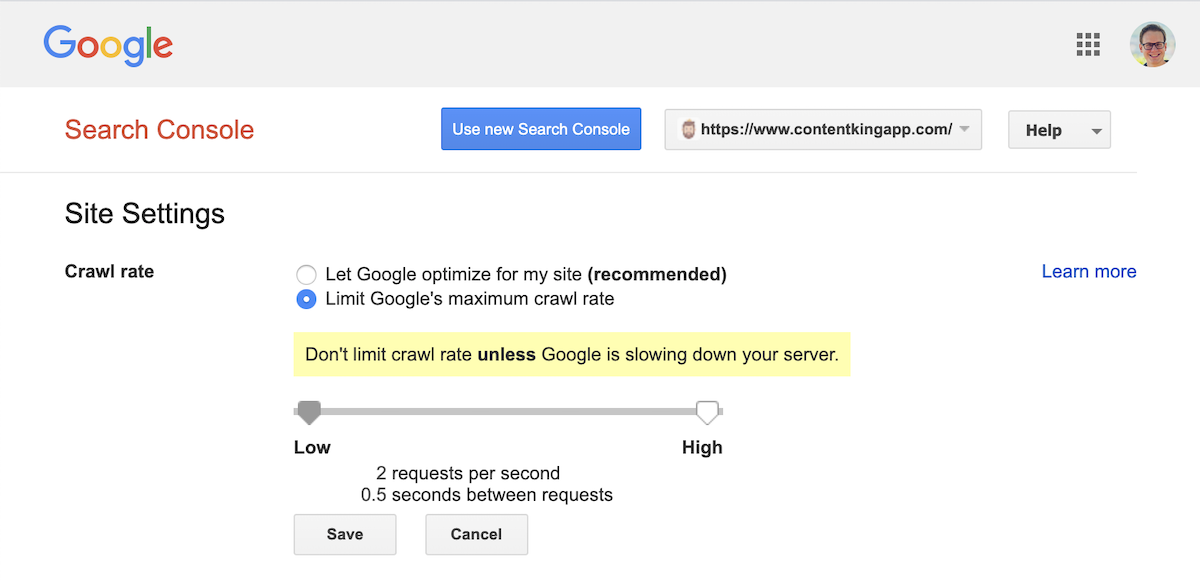Click the Low-end crawl rate slider handle
Image resolution: width=1200 pixels, height=584 pixels.
pyautogui.click(x=309, y=412)
